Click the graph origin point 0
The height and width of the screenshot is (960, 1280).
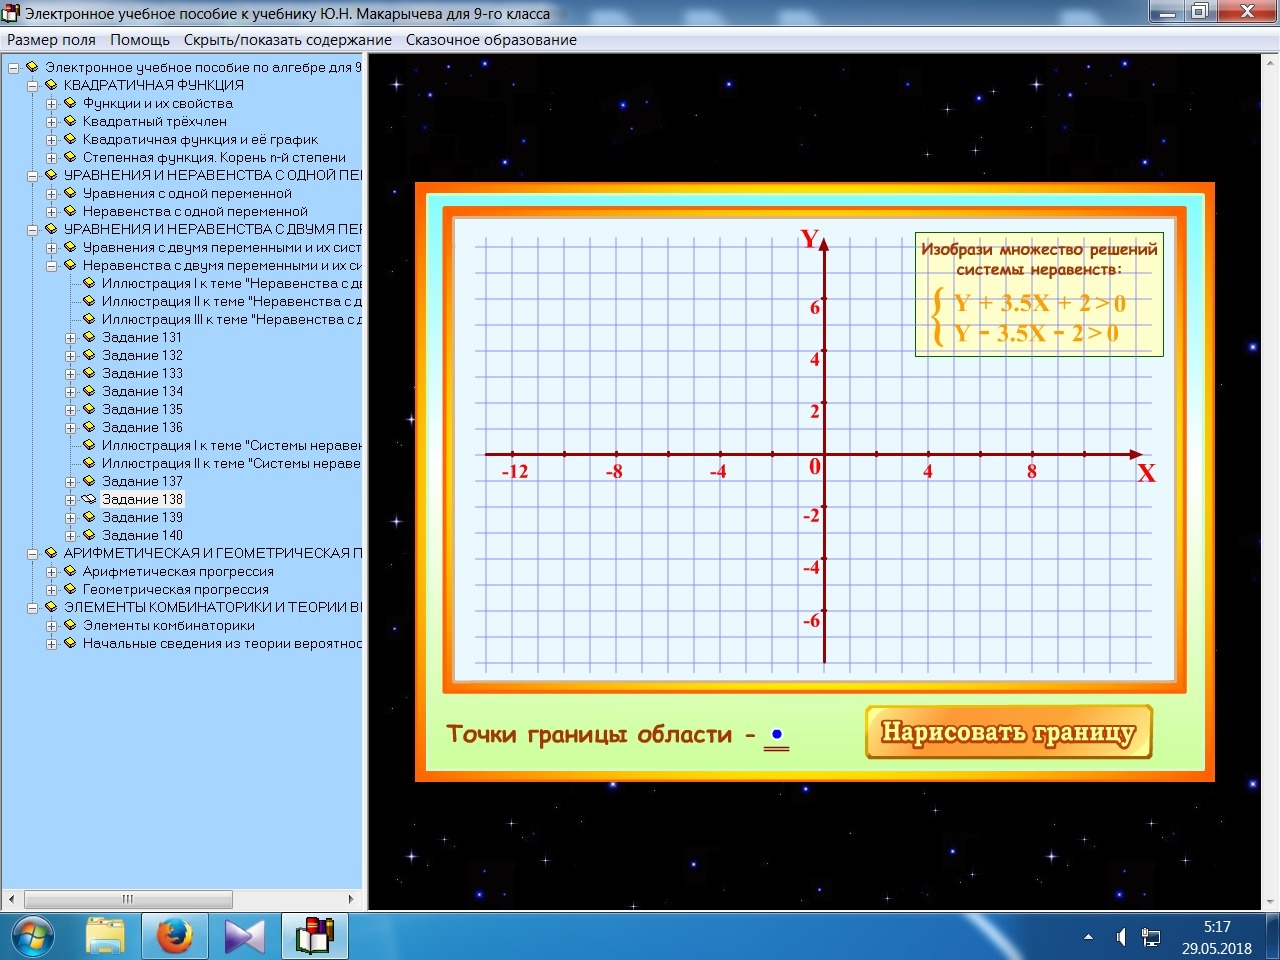coord(824,455)
